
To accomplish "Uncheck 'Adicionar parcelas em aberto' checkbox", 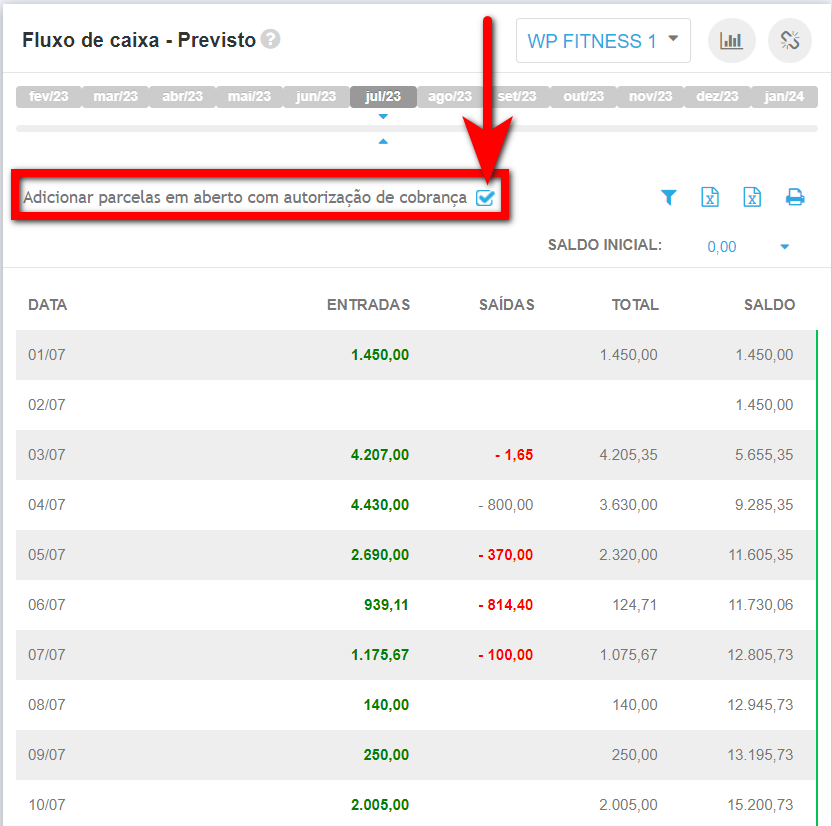I will (485, 198).
